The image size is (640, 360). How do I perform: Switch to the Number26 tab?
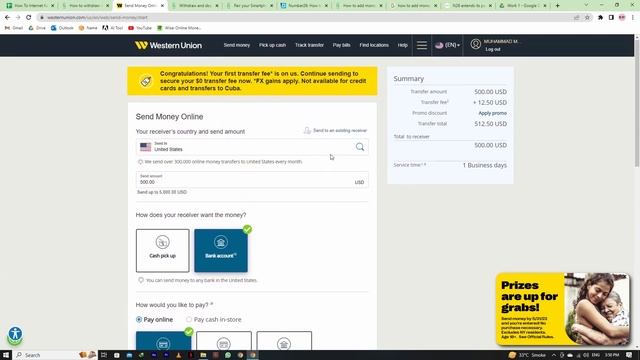click(x=304, y=6)
